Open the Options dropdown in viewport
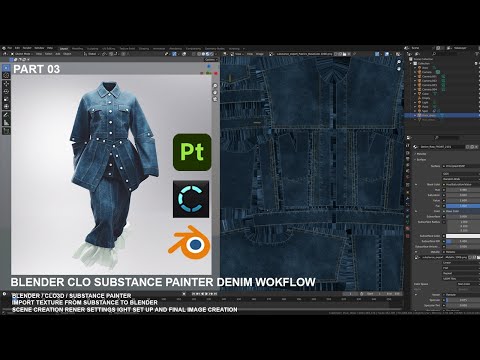480x360 pixels. 211,60
